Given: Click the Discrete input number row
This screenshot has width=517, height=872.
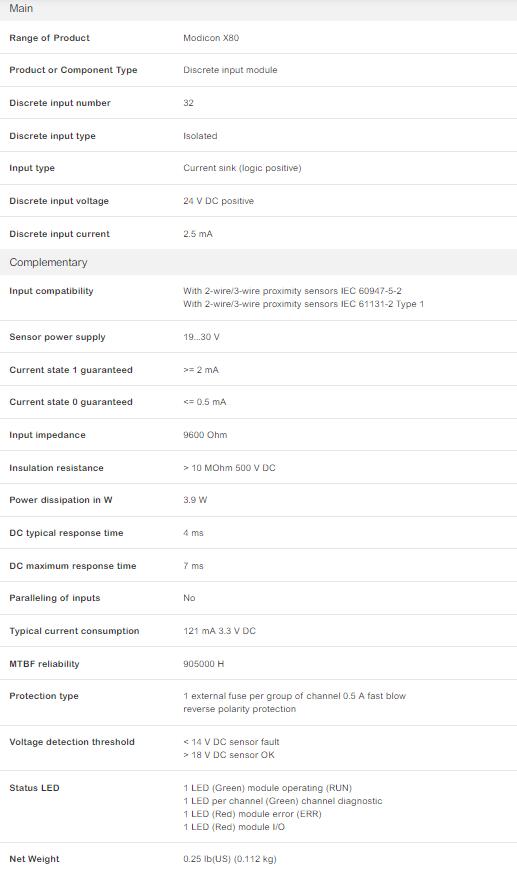Looking at the screenshot, I should tap(258, 103).
